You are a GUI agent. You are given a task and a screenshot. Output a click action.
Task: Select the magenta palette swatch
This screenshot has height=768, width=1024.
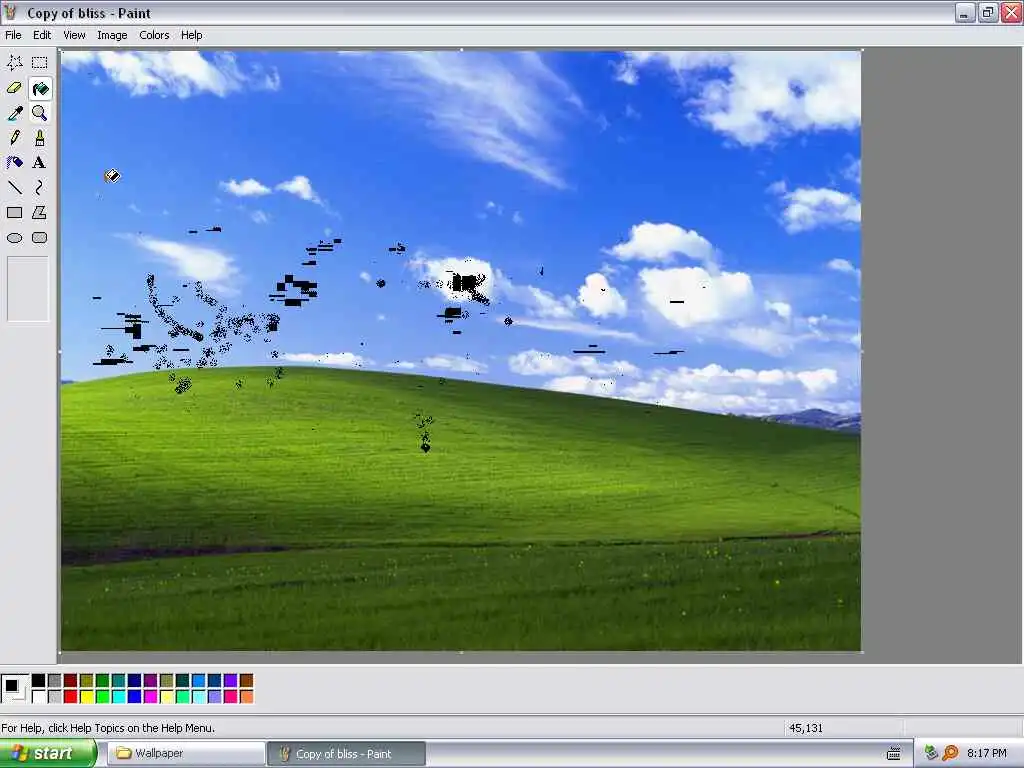(x=150, y=697)
